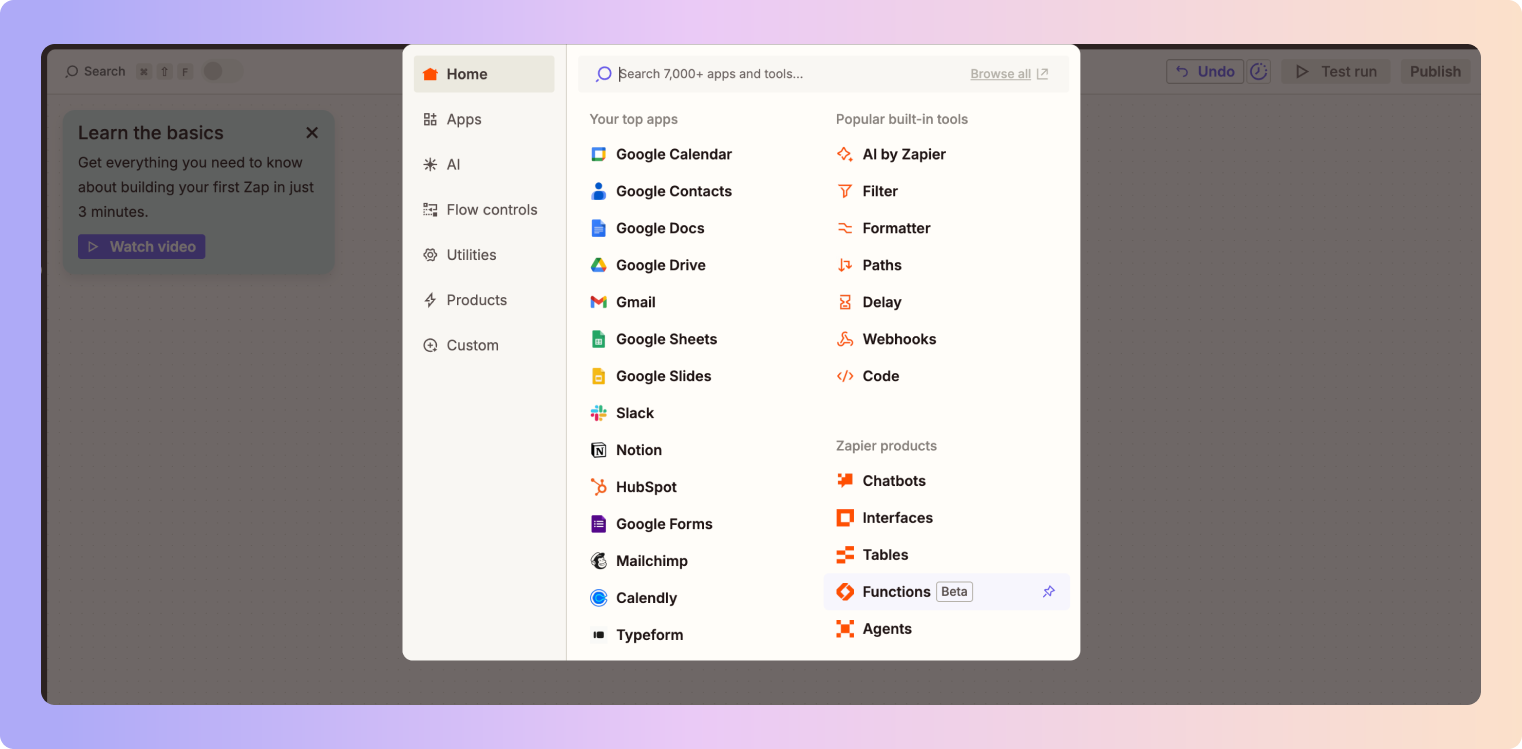This screenshot has width=1522, height=749.
Task: Click the Google Slides icon
Action: click(x=599, y=376)
